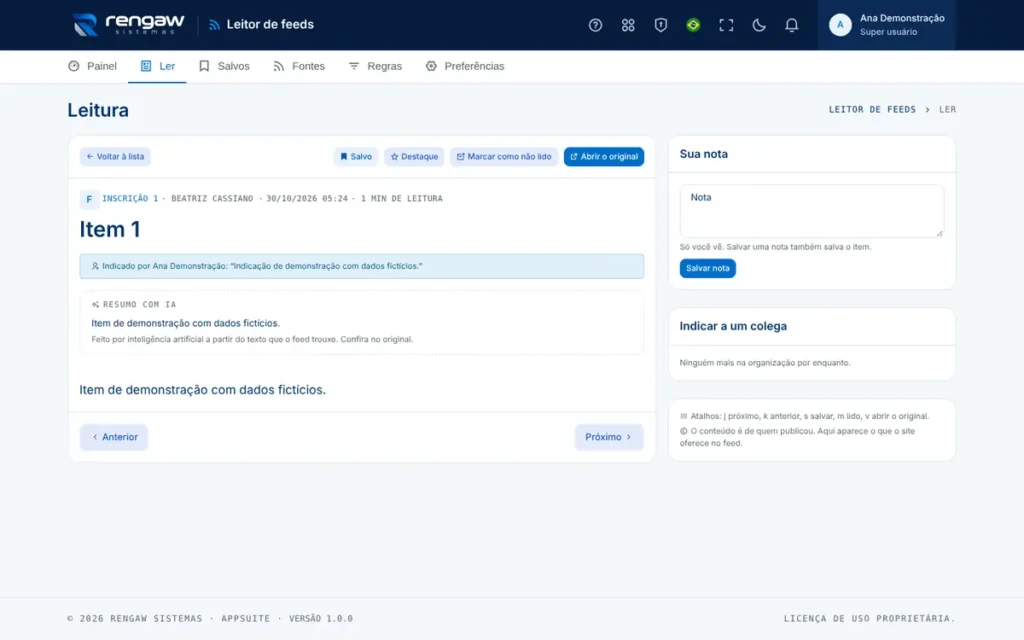The image size is (1024, 640).
Task: Click the 'Leitura' page heading
Action: coord(98,110)
